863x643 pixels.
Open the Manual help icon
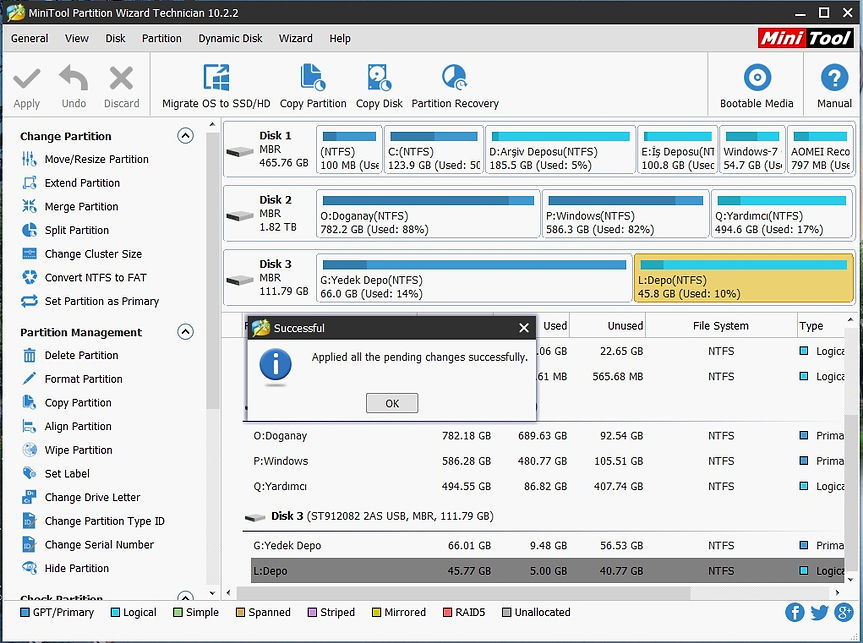pyautogui.click(x=834, y=78)
